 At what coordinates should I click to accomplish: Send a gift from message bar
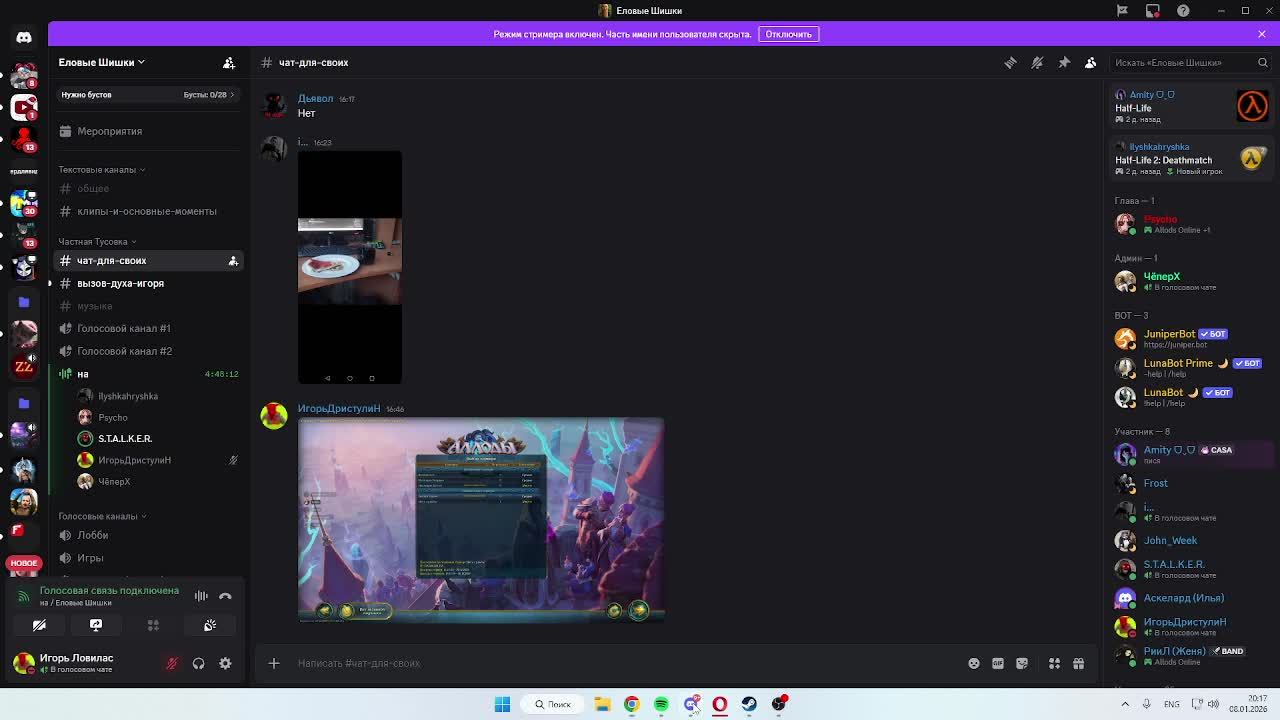[x=1078, y=663]
